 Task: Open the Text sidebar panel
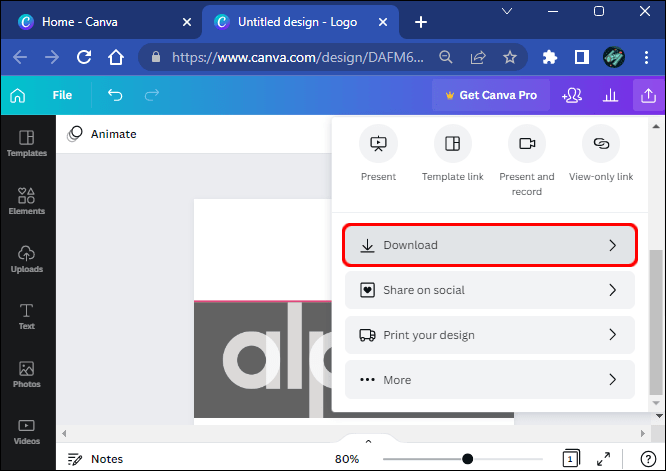pos(26,316)
